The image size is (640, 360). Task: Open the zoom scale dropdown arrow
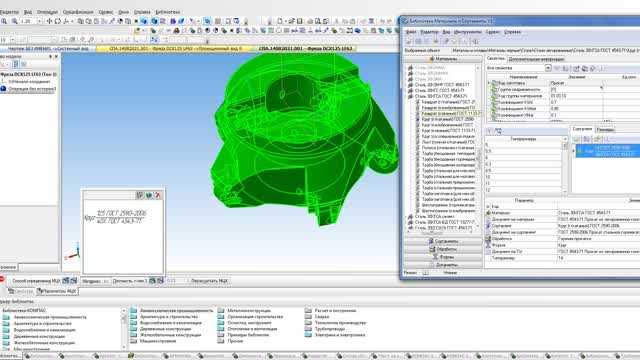(39, 21)
